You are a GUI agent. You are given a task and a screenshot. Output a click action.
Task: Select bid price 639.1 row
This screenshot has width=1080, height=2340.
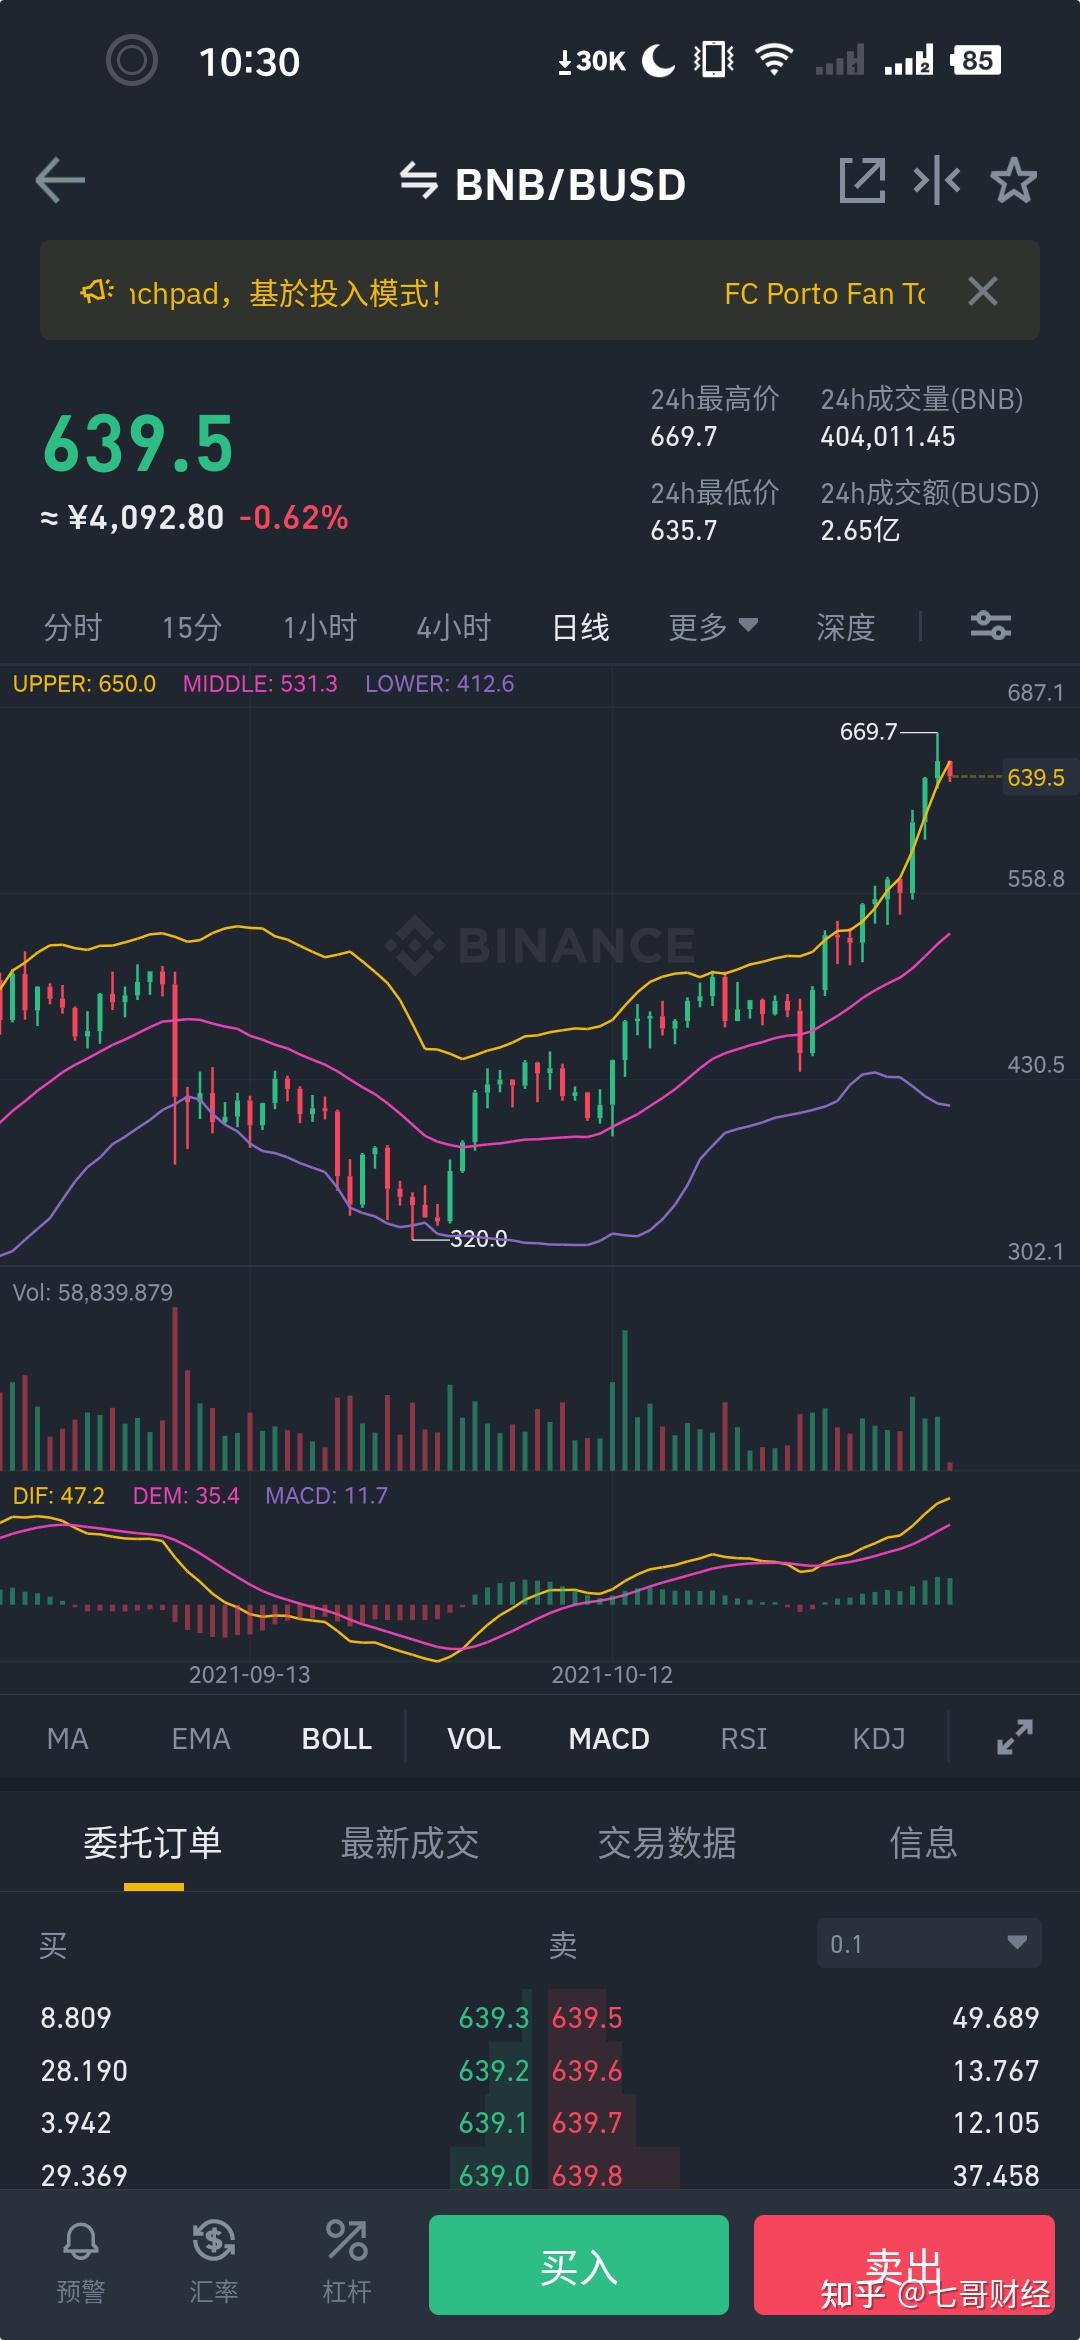494,2122
